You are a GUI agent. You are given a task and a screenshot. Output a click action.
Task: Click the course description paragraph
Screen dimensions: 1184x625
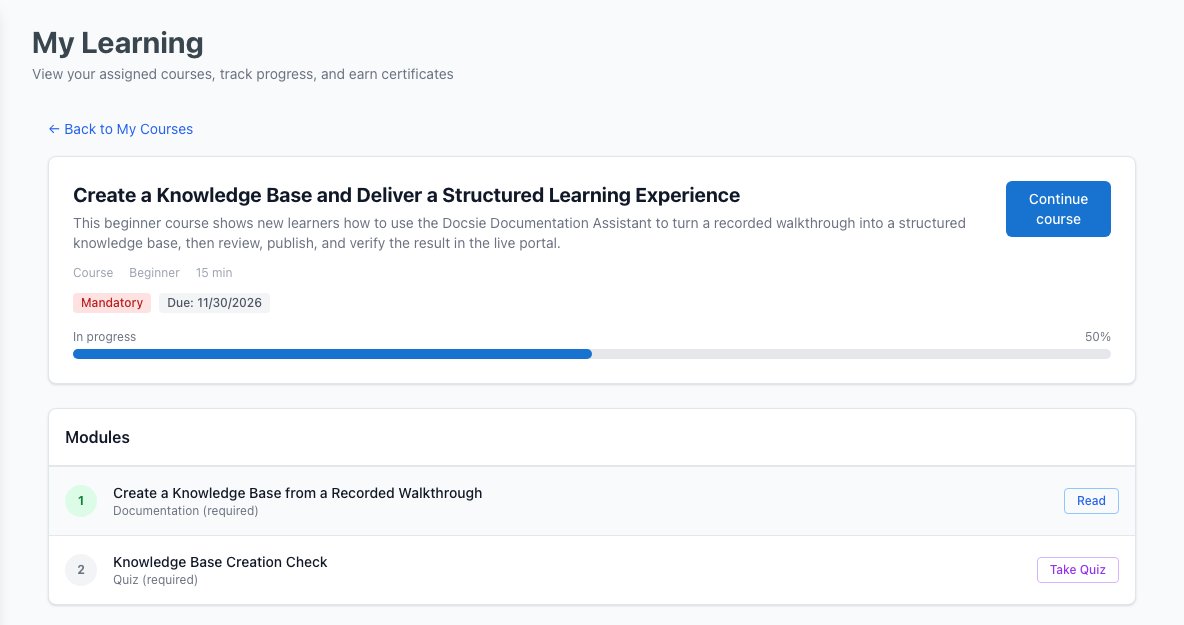[520, 233]
